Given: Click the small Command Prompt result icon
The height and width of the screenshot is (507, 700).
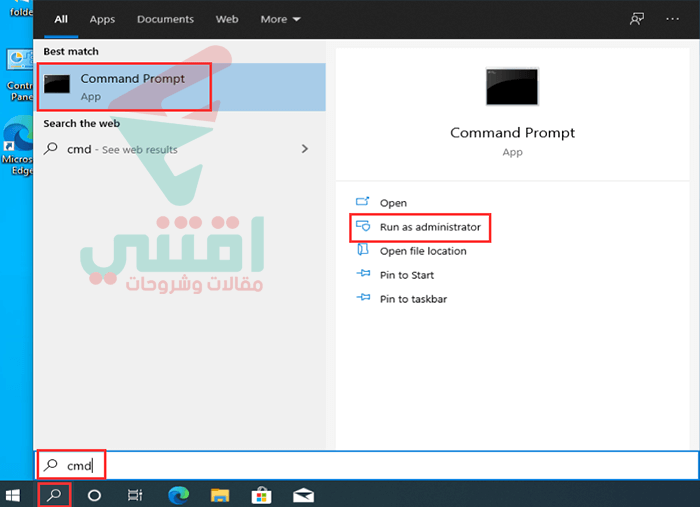Looking at the screenshot, I should (x=57, y=84).
